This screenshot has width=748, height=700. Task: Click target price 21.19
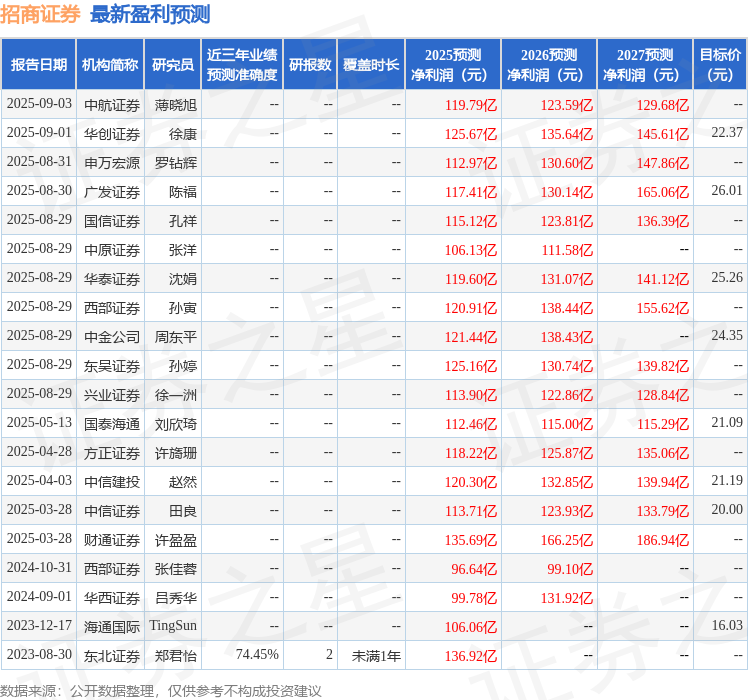point(727,481)
